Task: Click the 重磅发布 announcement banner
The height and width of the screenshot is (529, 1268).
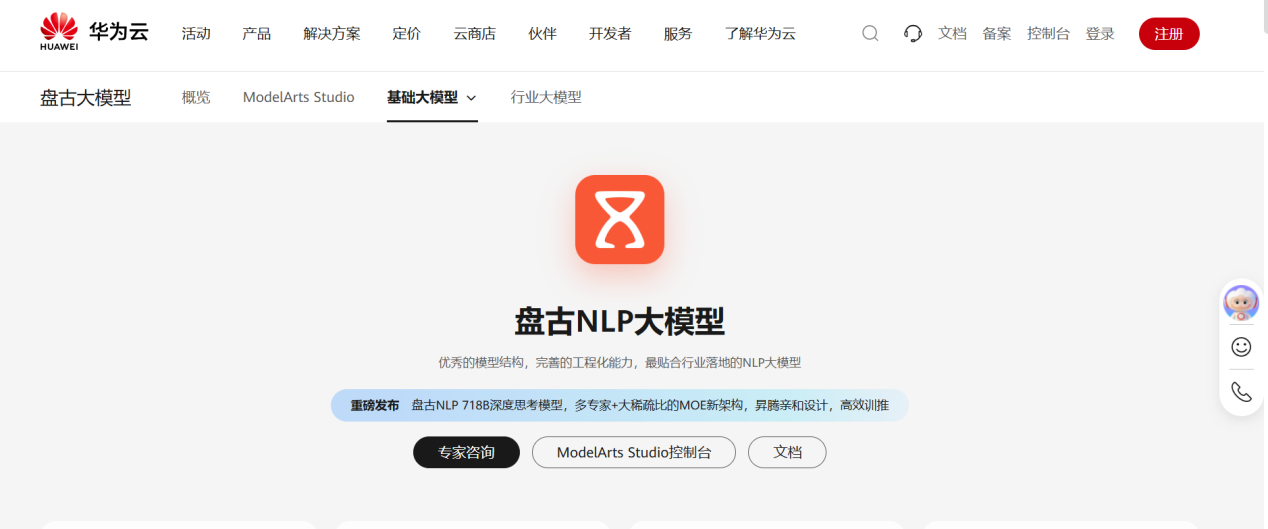Action: [620, 405]
